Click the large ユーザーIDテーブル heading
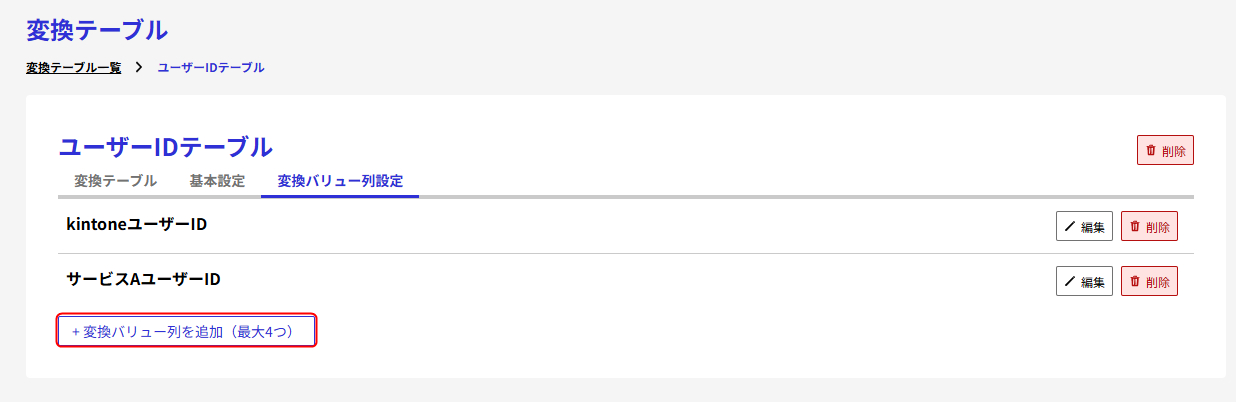 (166, 147)
